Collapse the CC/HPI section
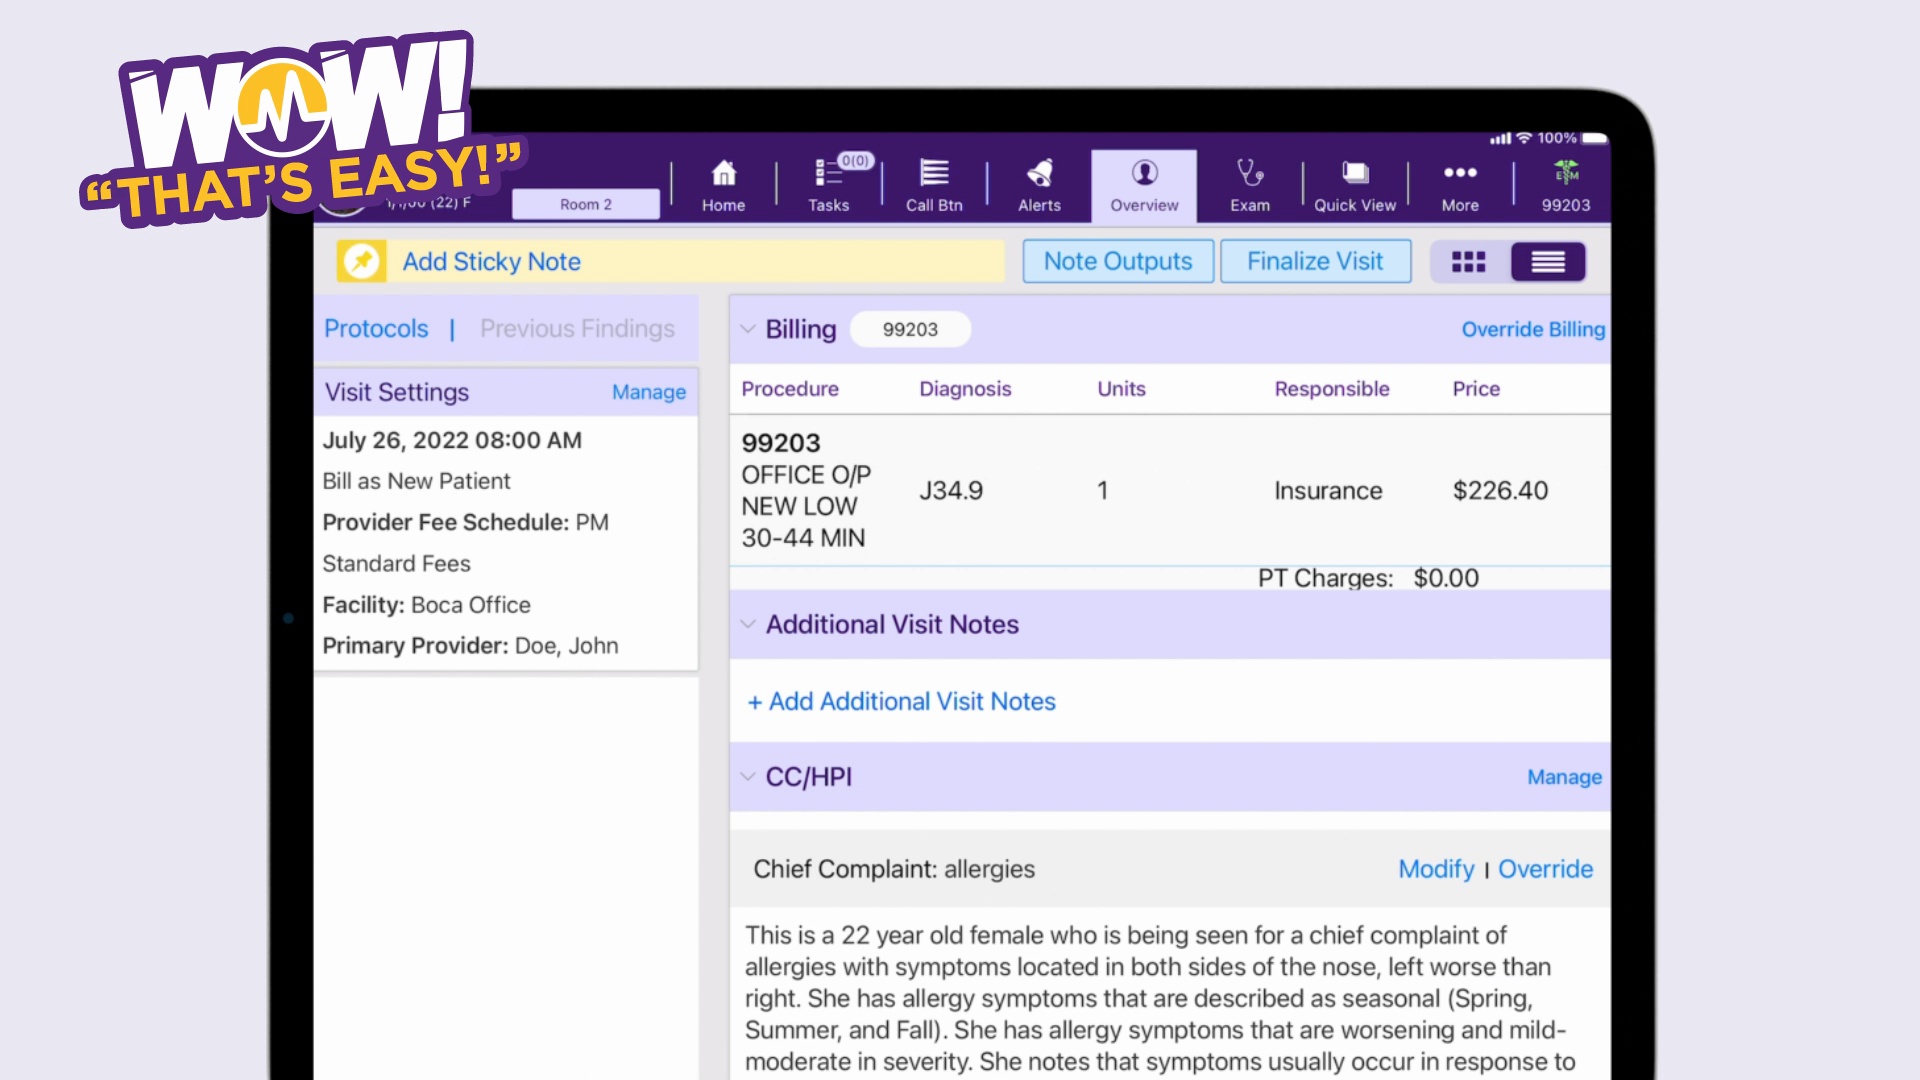 [748, 776]
